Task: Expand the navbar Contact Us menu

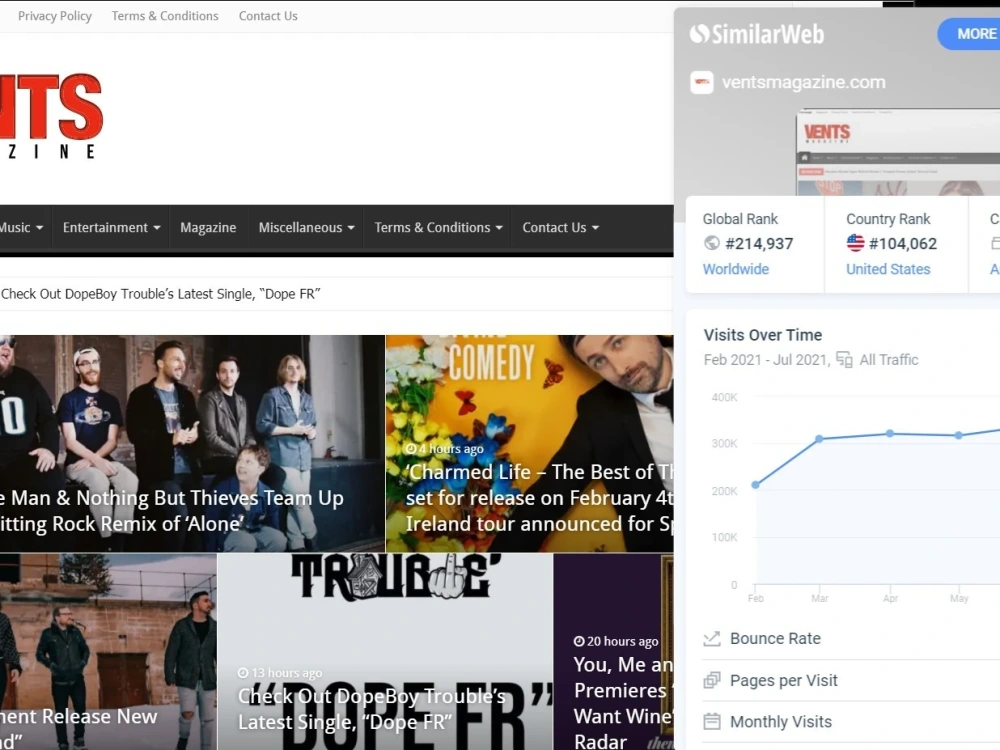Action: click(561, 228)
